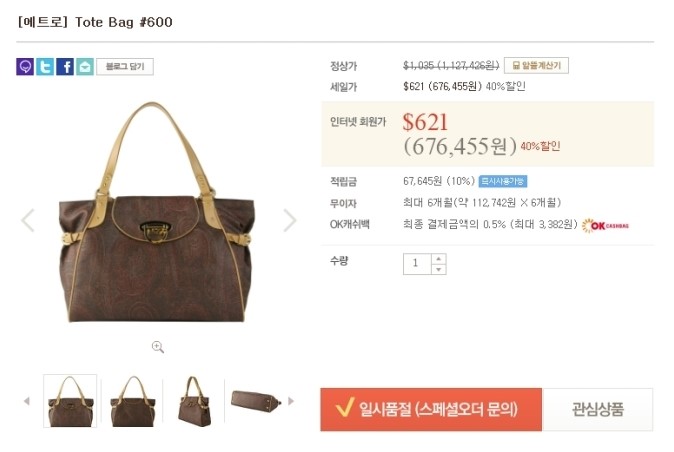674x452 pixels.
Task: Select first front-view bag thumbnail
Action: click(x=70, y=401)
